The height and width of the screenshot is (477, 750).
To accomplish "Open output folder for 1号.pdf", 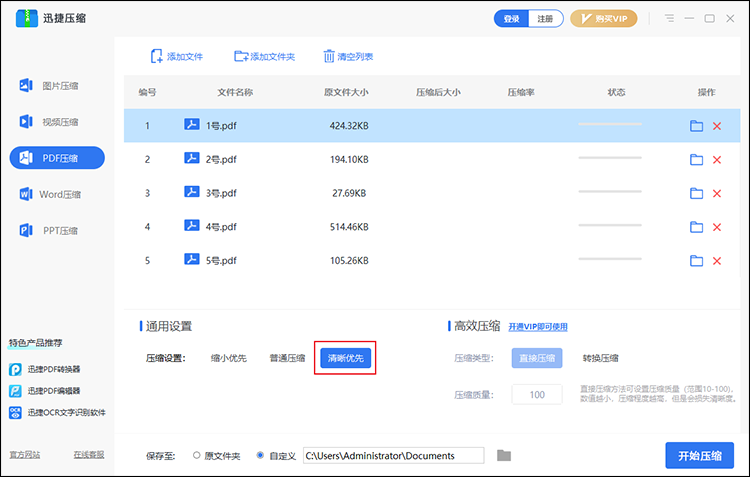I will pos(697,126).
